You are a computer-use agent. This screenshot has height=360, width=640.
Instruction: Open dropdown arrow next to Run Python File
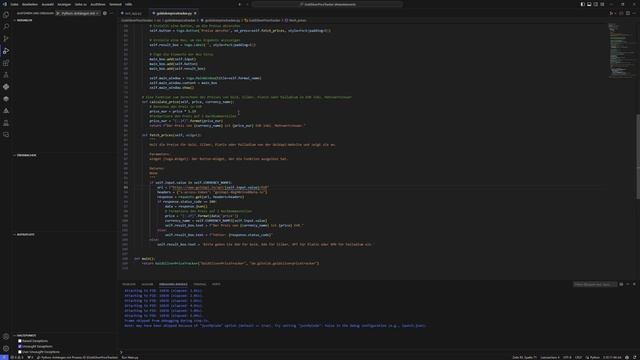[x=615, y=13]
